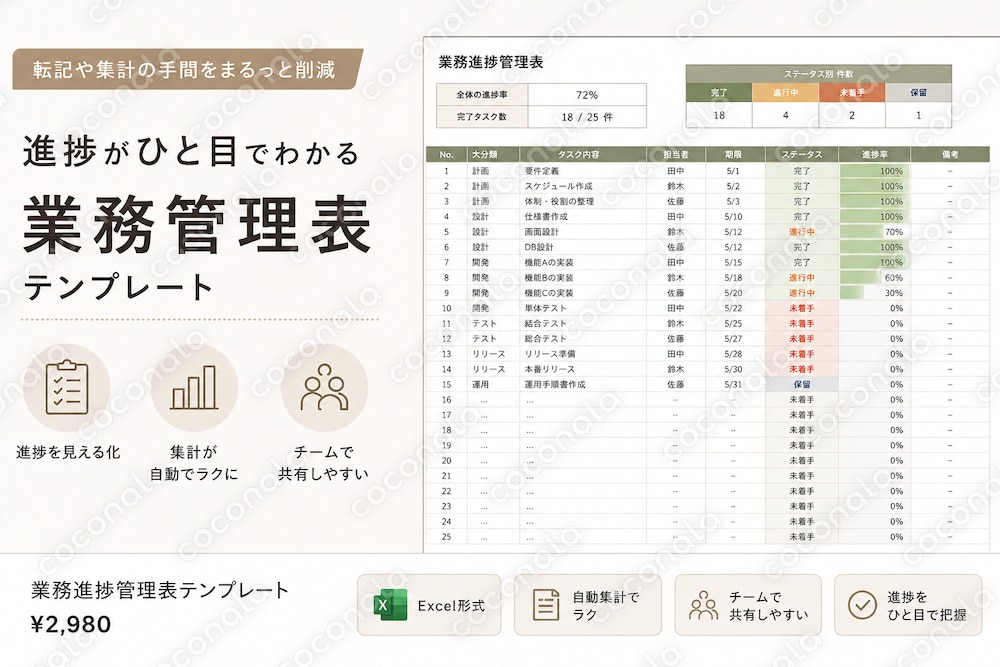Click the 業務進捗管理表テンプレート product name
Image resolution: width=1000 pixels, height=667 pixels.
(160, 590)
